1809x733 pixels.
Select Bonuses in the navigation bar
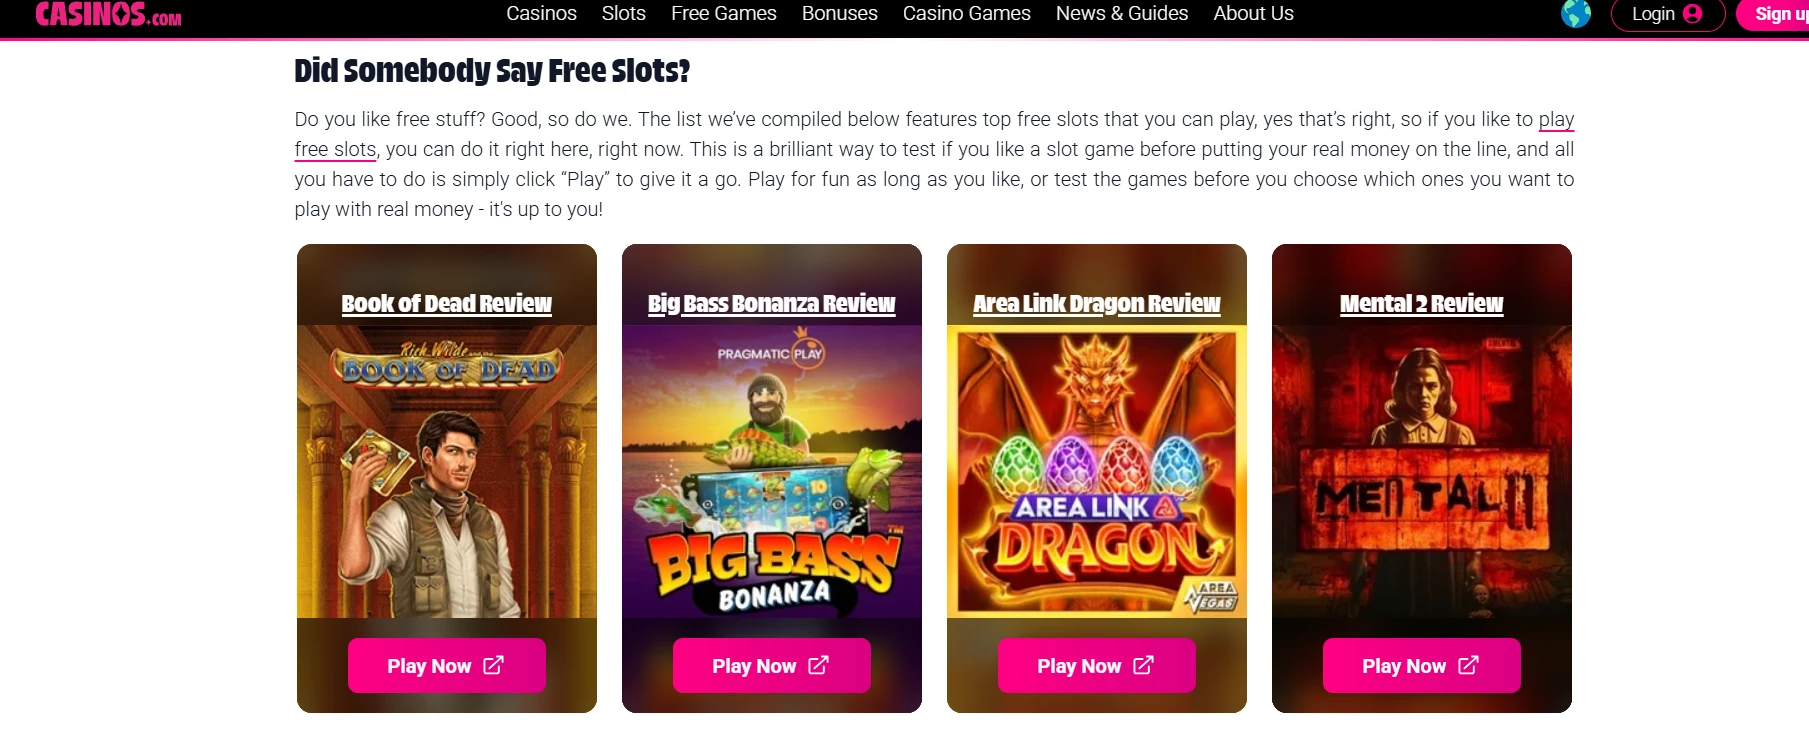(x=840, y=13)
